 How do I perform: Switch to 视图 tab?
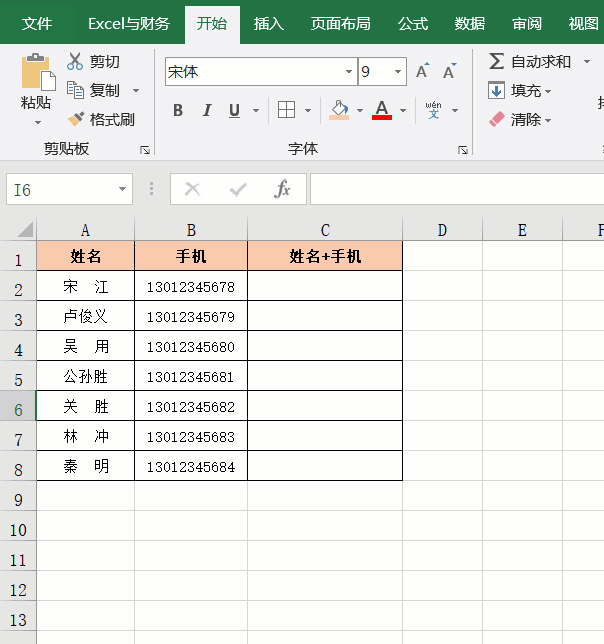583,24
